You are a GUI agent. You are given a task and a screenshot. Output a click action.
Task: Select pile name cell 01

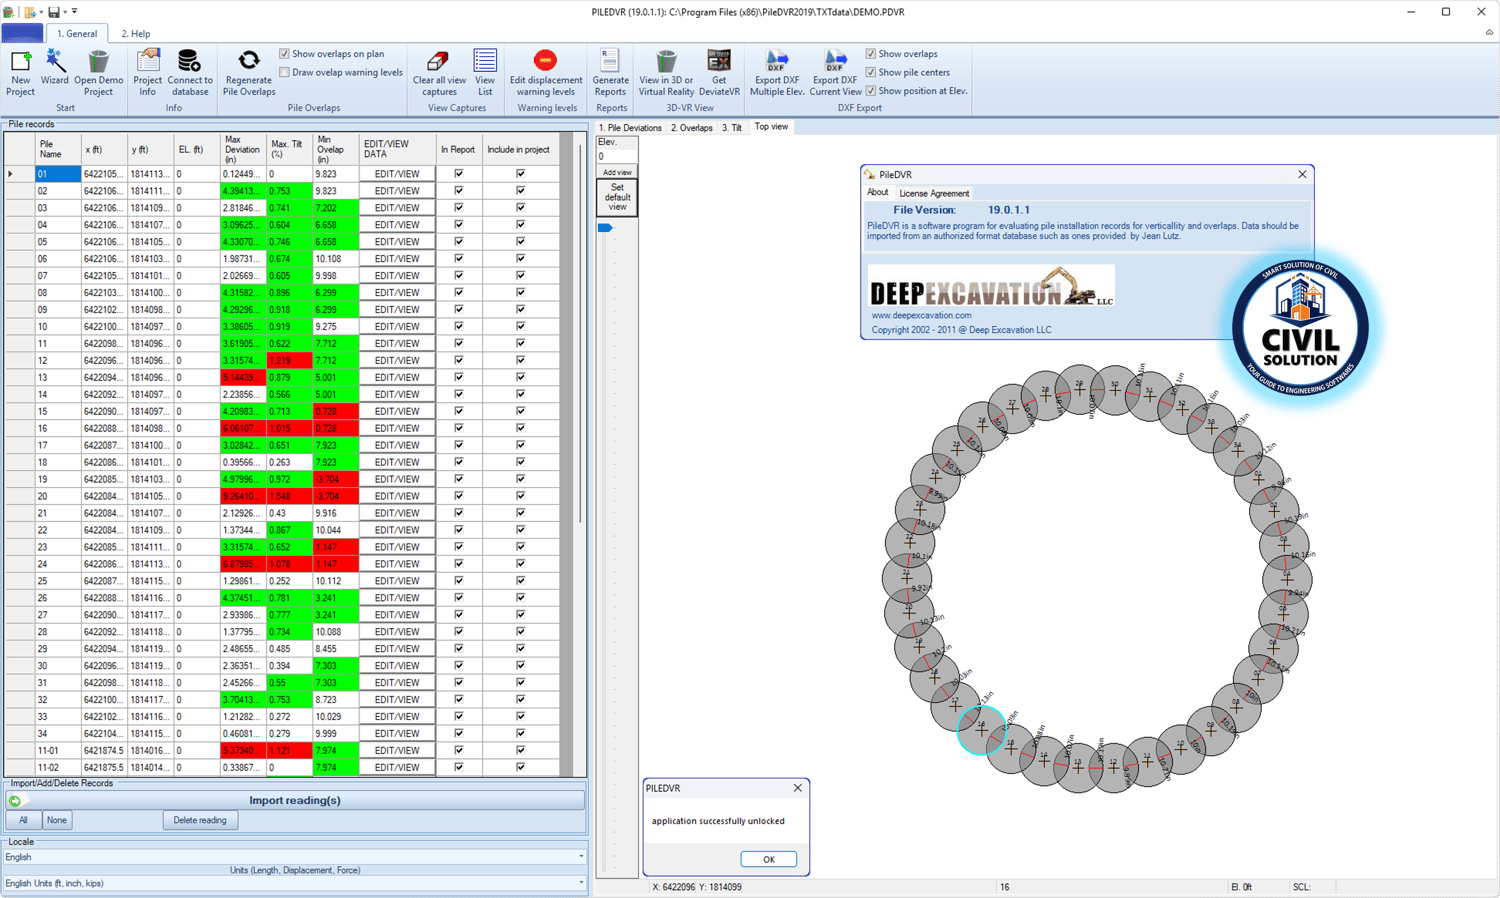click(x=57, y=174)
